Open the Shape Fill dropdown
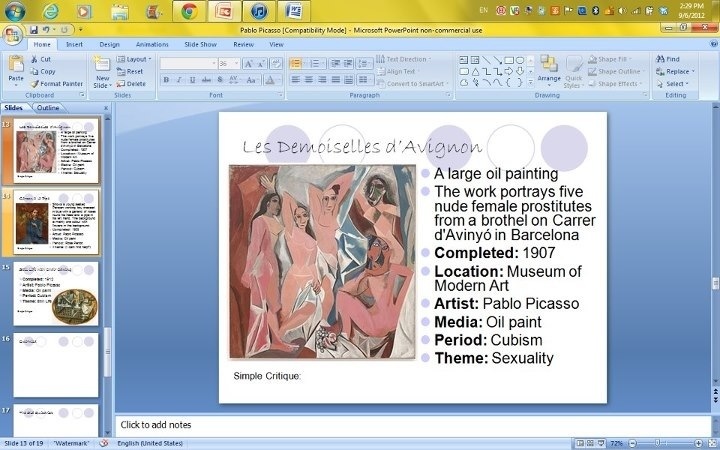This screenshot has width=720, height=450. click(618, 59)
